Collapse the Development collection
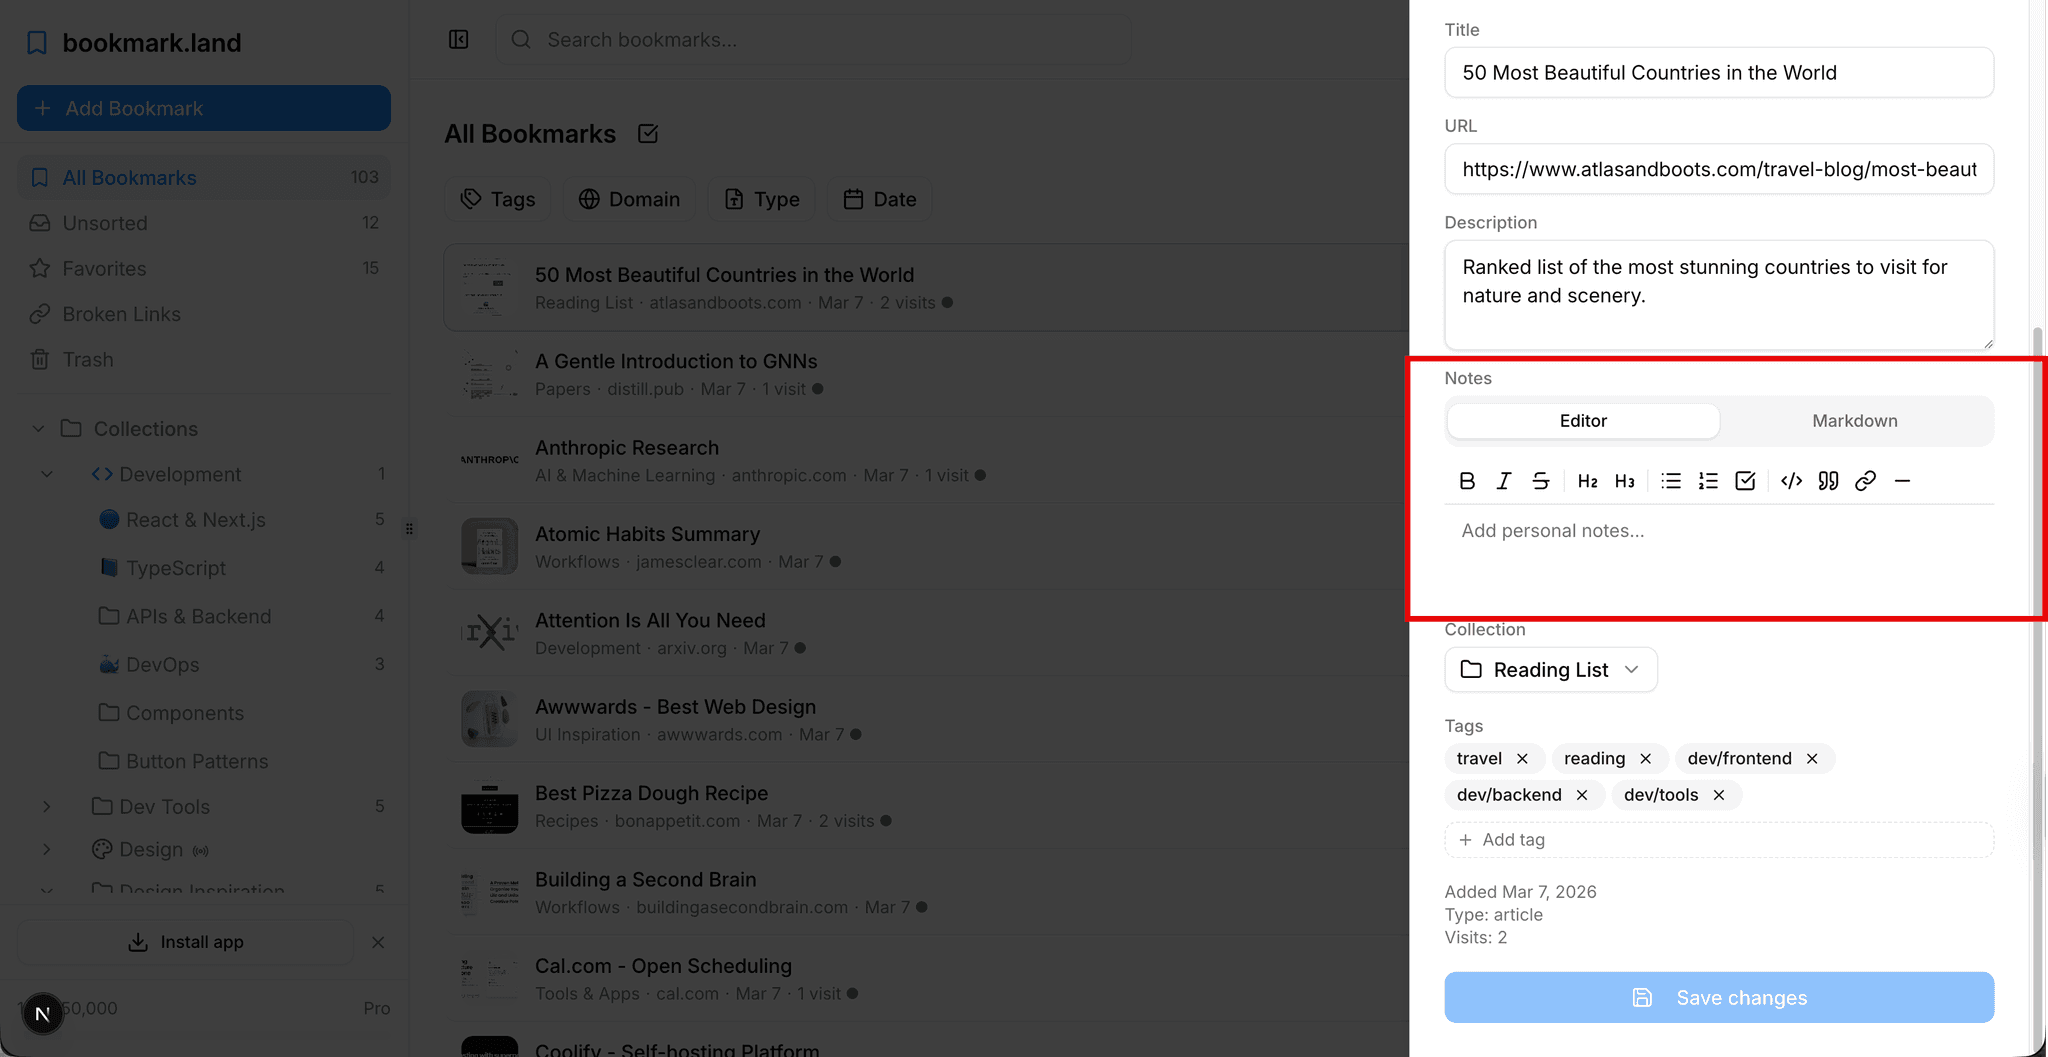Screen dimensions: 2048x1057 (x=47, y=474)
